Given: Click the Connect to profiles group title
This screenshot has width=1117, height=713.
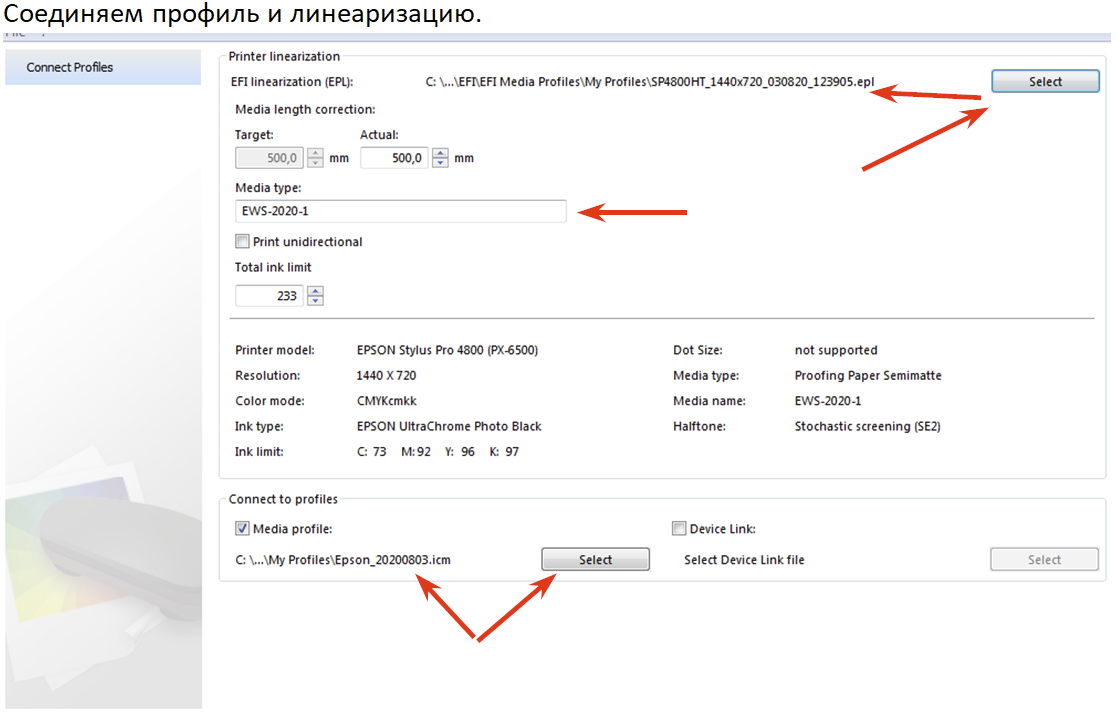Looking at the screenshot, I should point(283,499).
